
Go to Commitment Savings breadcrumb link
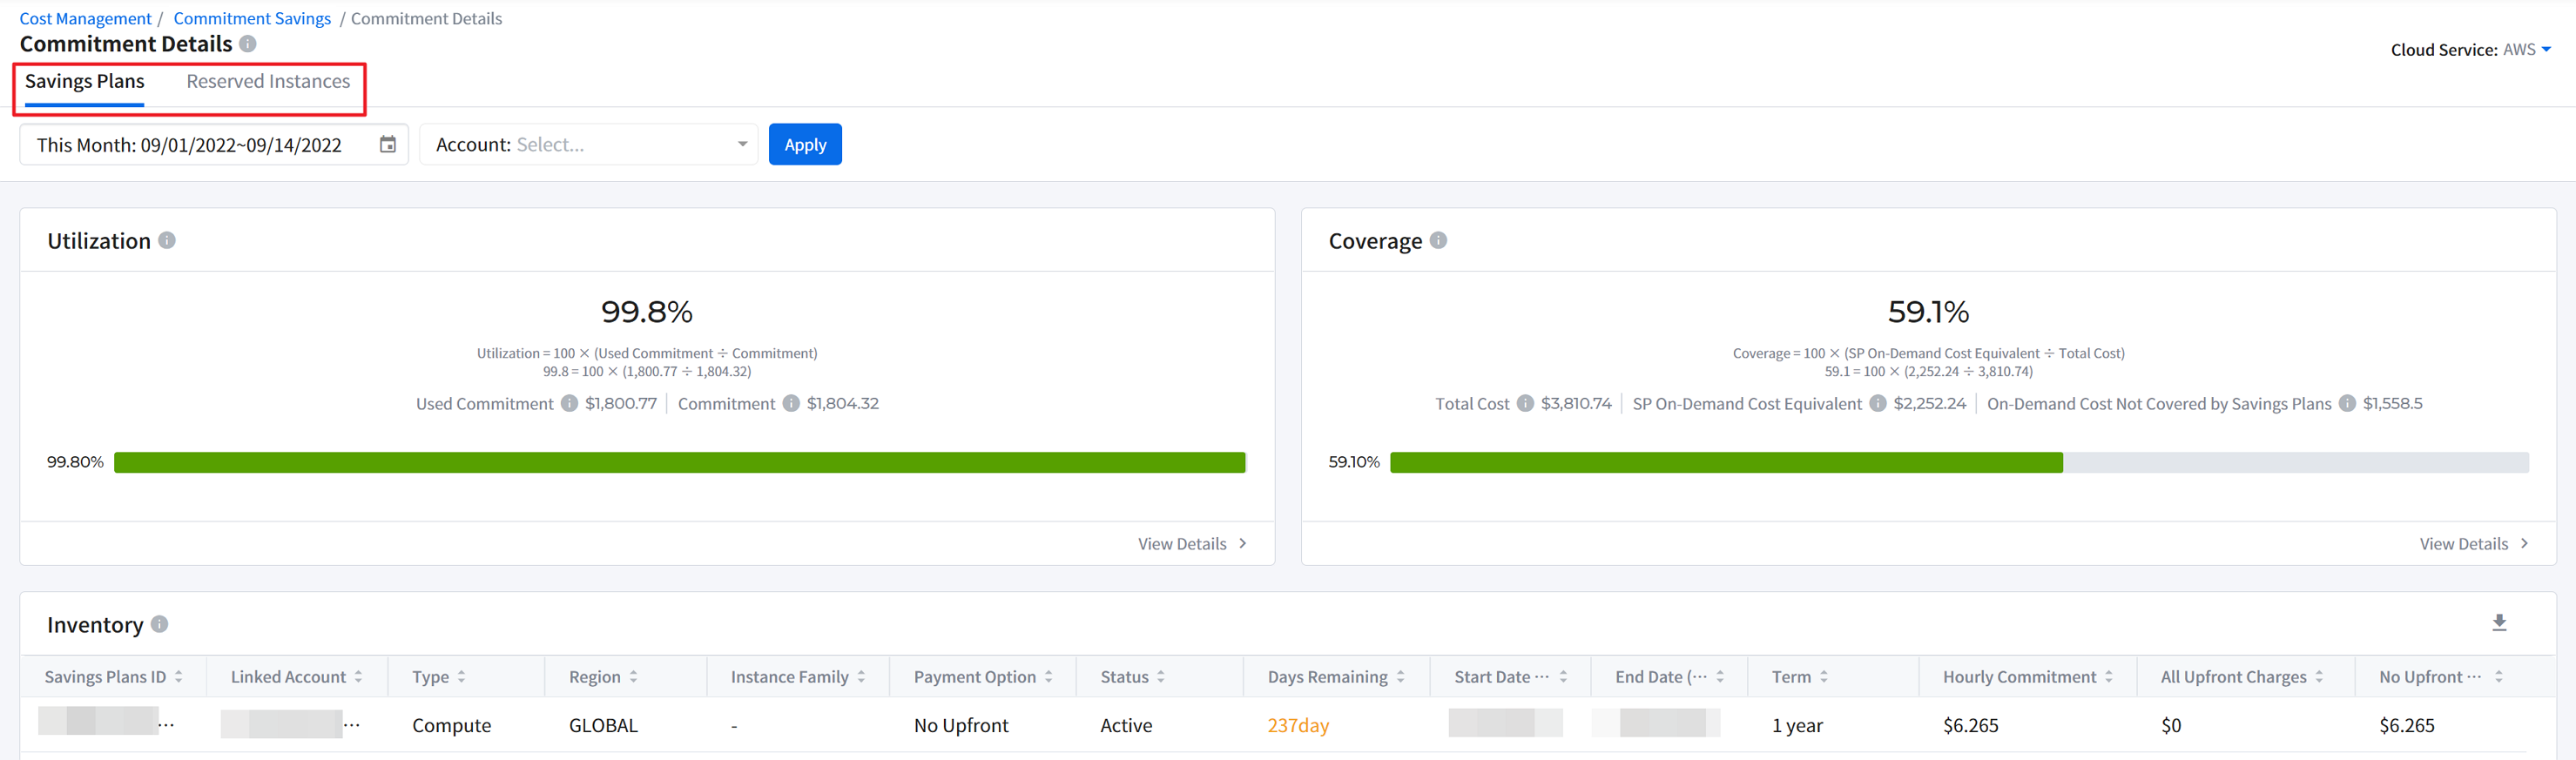[252, 19]
